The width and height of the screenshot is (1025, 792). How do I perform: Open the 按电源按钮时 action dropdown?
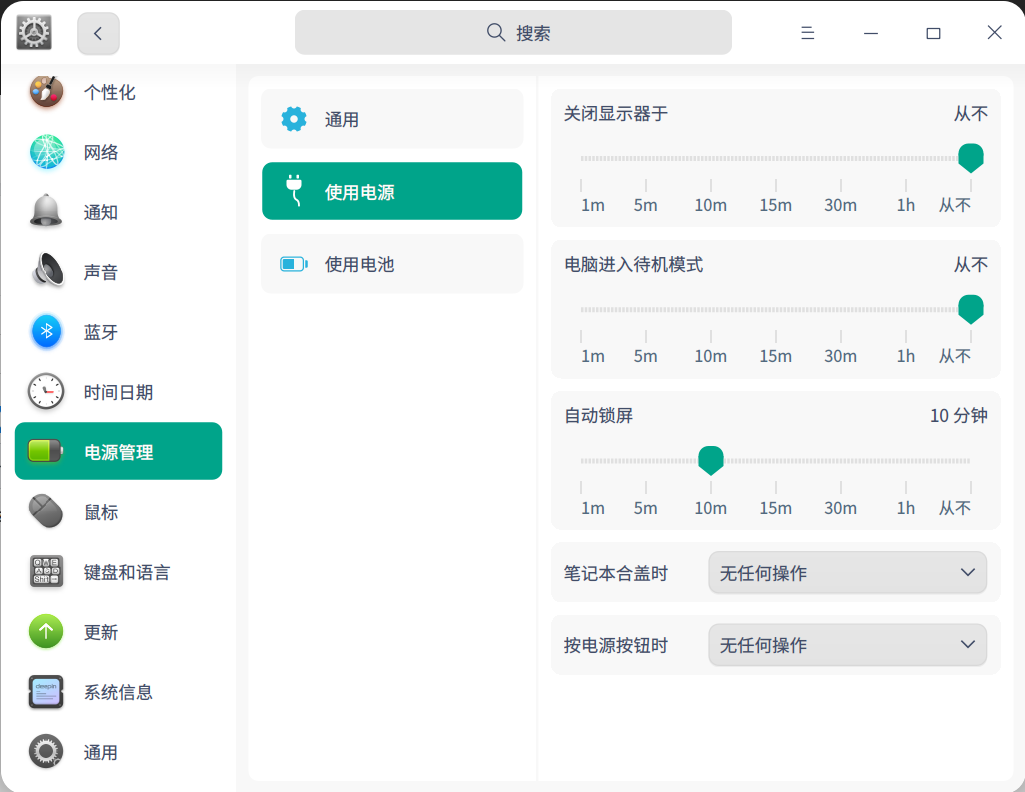point(846,645)
